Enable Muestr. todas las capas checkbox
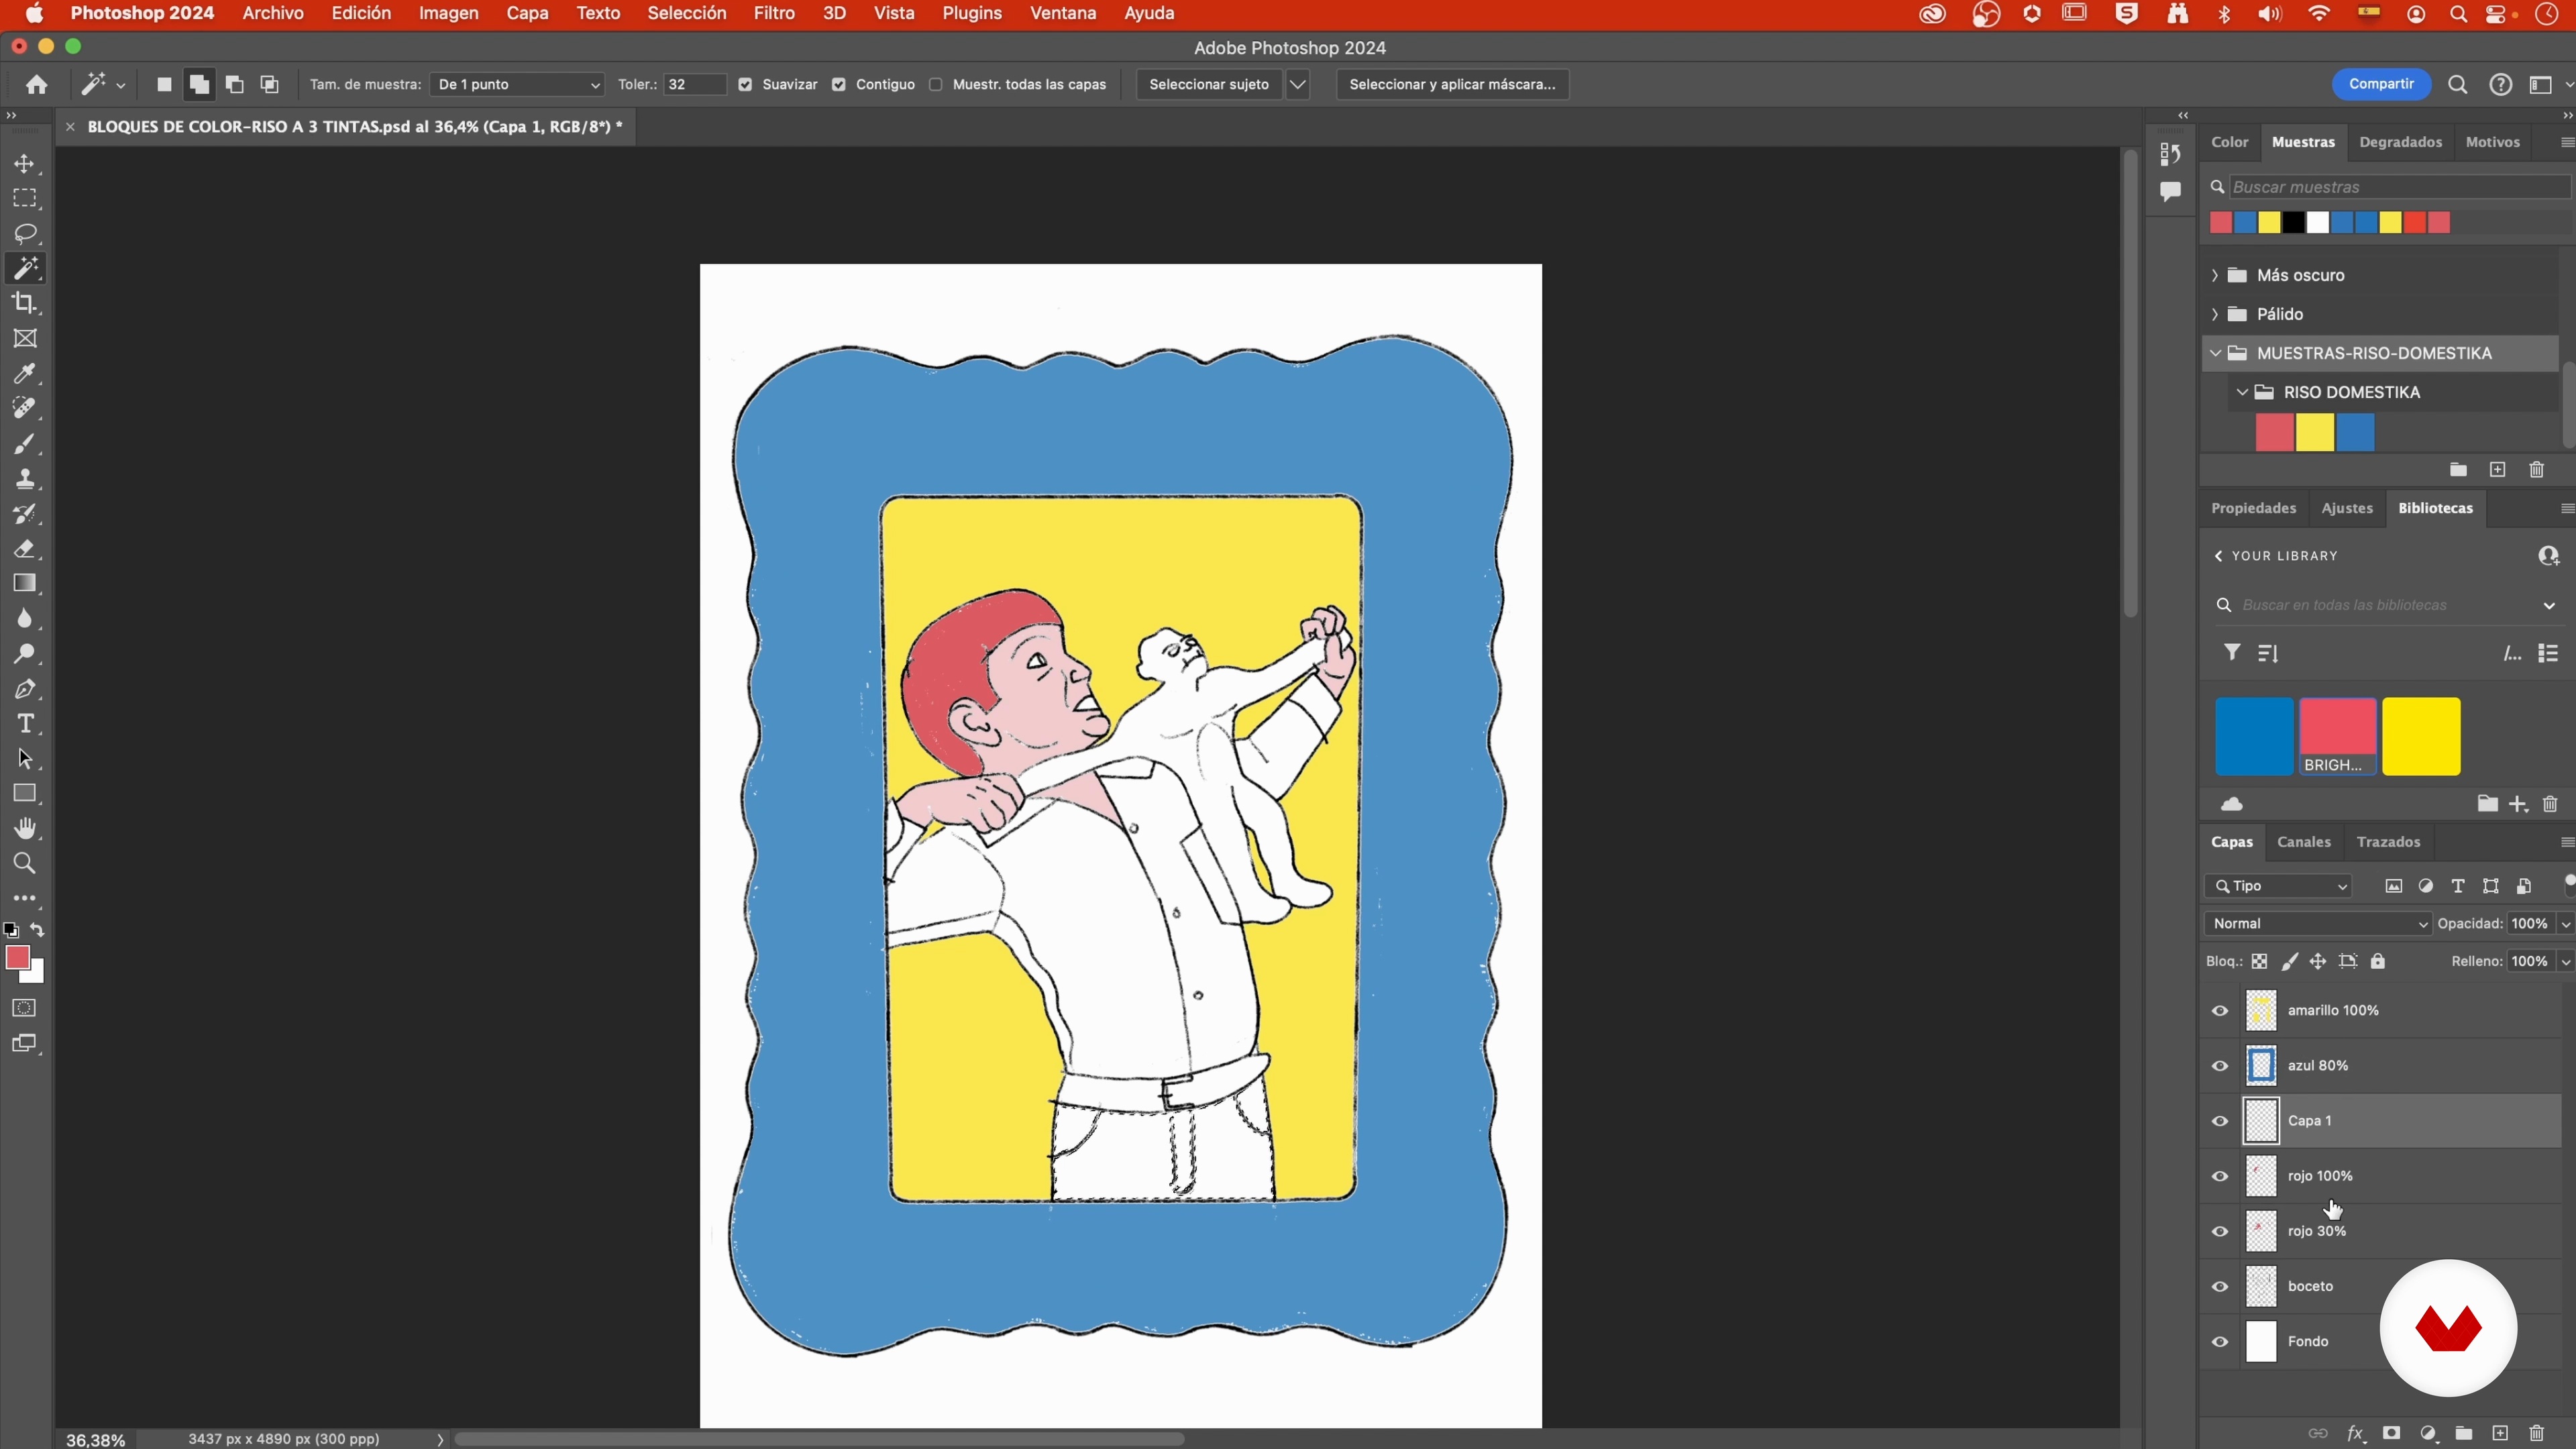The width and height of the screenshot is (2576, 1449). click(x=936, y=85)
